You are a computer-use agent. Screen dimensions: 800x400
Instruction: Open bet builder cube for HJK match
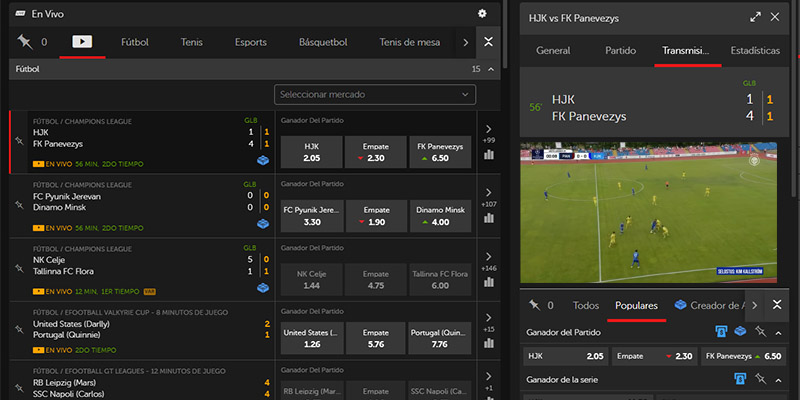point(263,161)
